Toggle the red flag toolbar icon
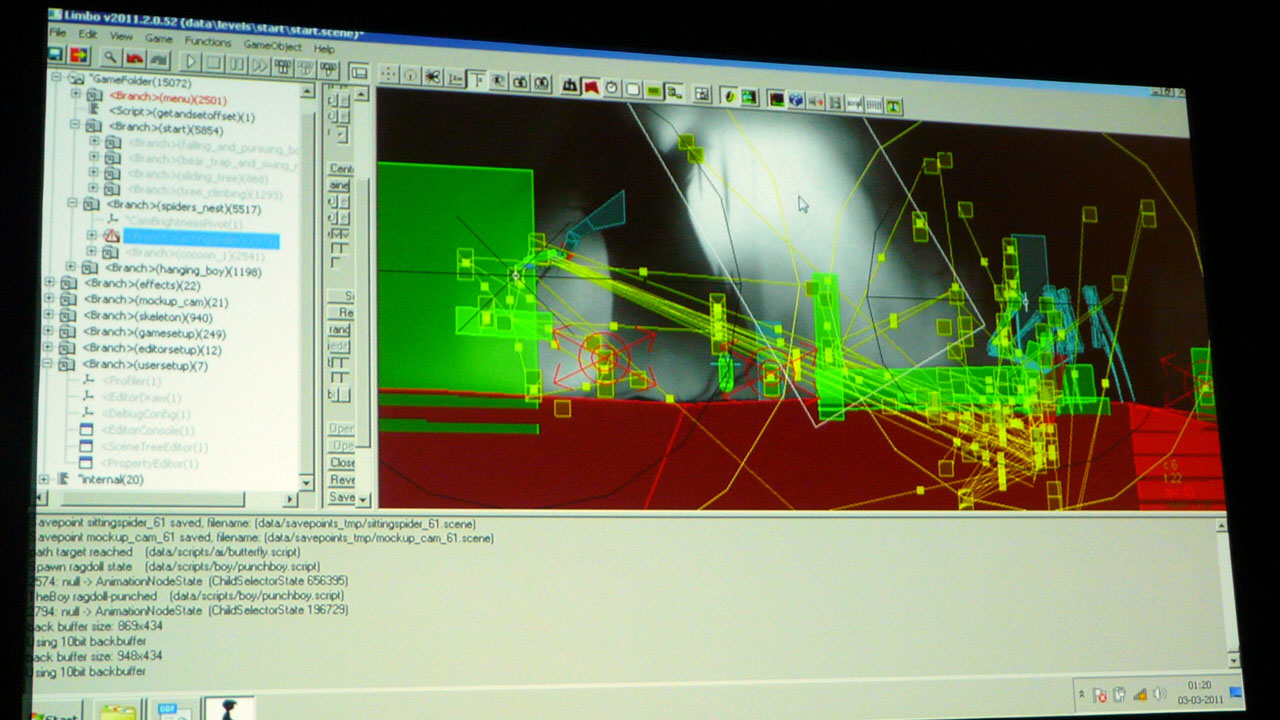The height and width of the screenshot is (720, 1280). click(x=591, y=87)
